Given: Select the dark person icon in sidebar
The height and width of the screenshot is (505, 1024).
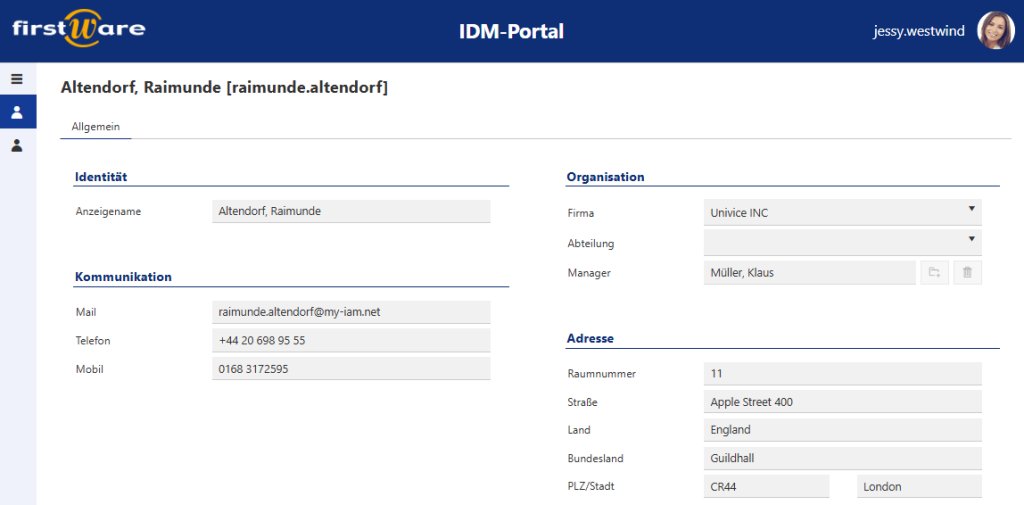Looking at the screenshot, I should (x=17, y=145).
